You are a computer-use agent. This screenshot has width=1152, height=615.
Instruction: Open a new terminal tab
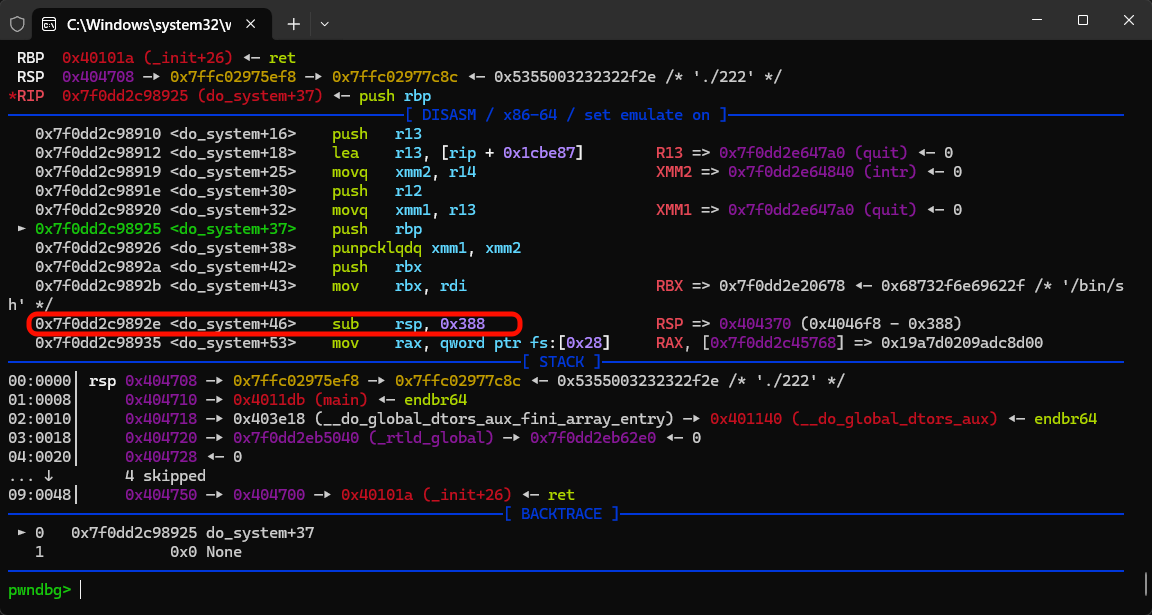[x=293, y=24]
